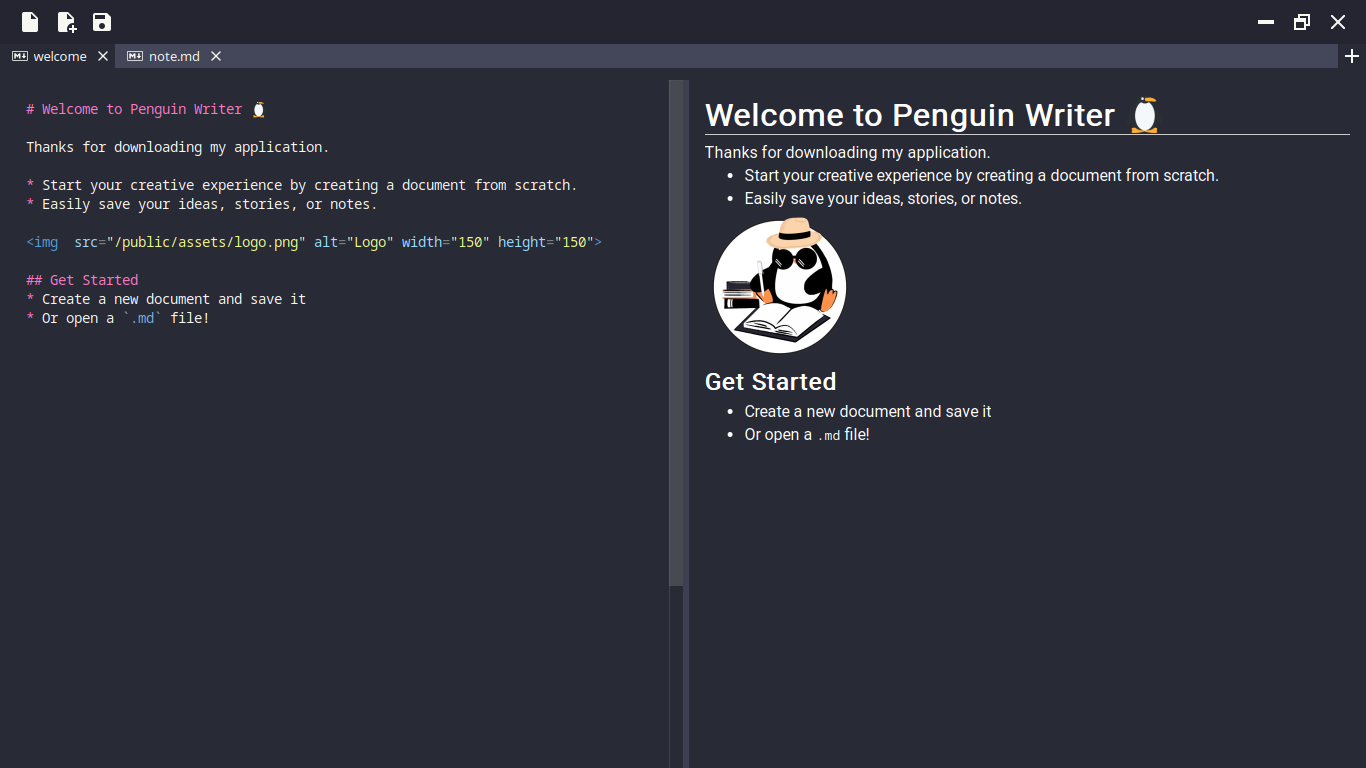Viewport: 1366px width, 768px height.
Task: Minimize the Penguin Writer window
Action: click(x=1266, y=22)
